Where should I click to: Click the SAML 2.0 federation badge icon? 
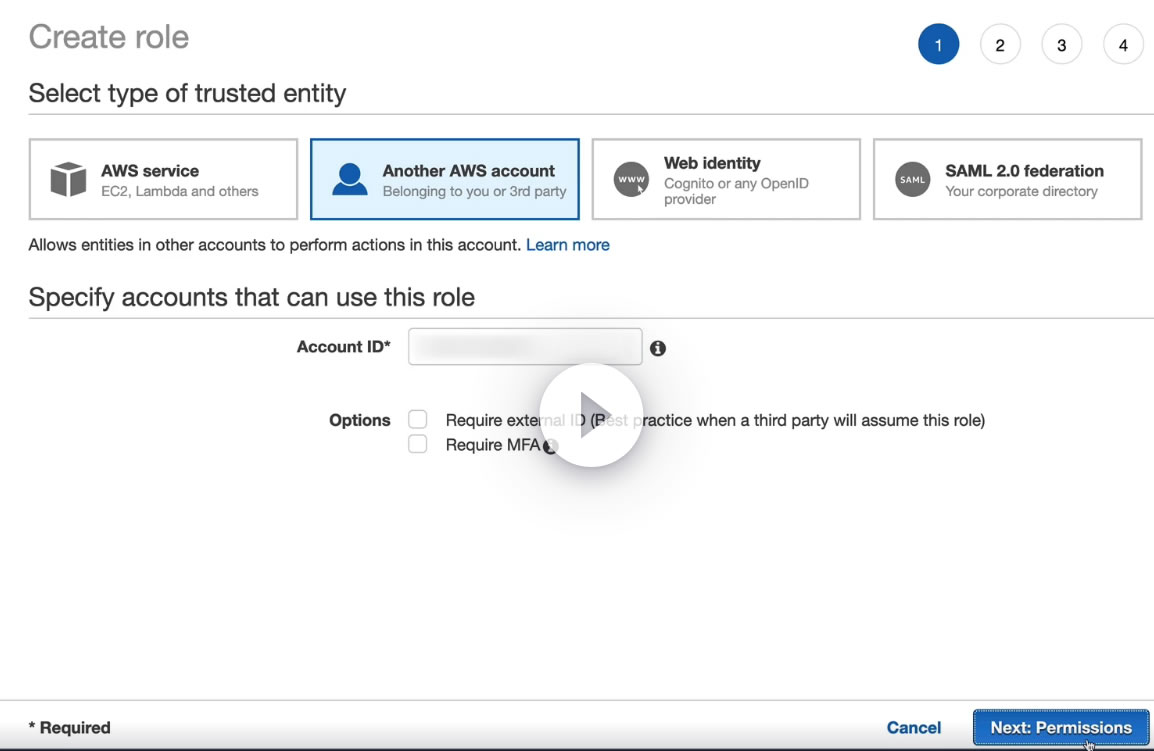coord(912,180)
